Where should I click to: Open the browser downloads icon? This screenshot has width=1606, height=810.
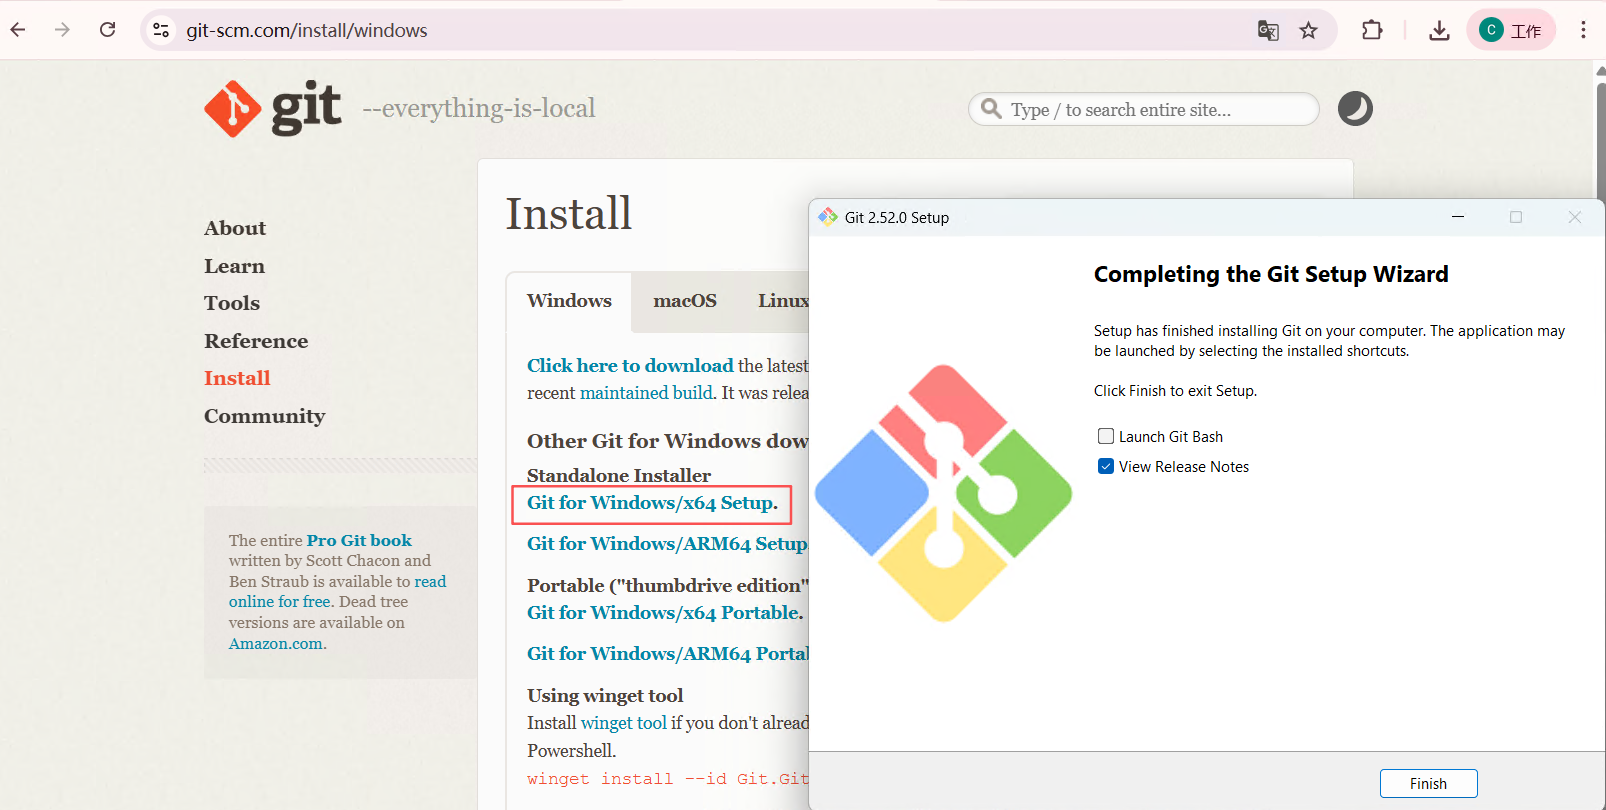pyautogui.click(x=1439, y=30)
